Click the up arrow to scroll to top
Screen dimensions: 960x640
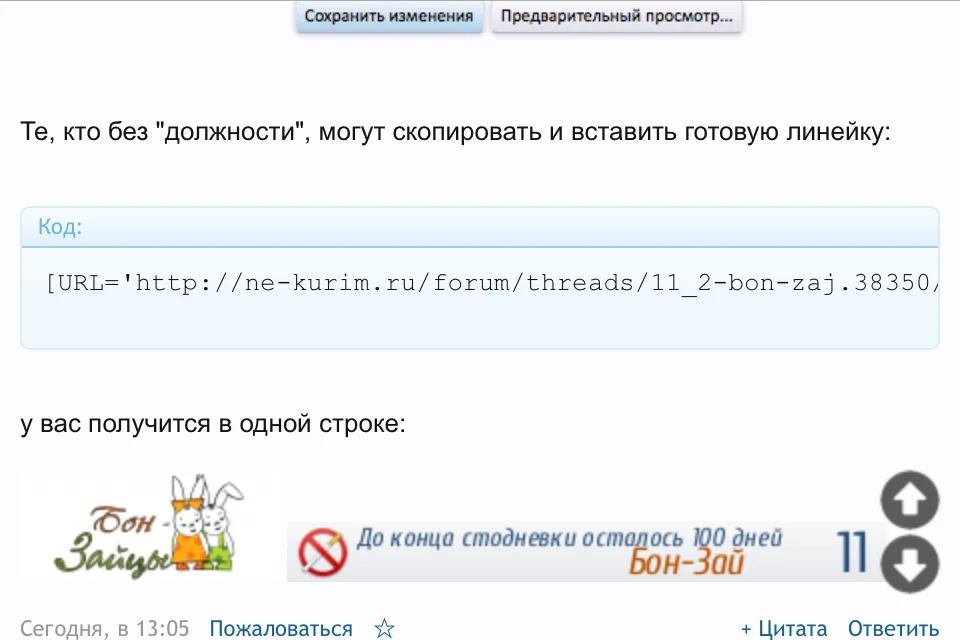pyautogui.click(x=909, y=497)
